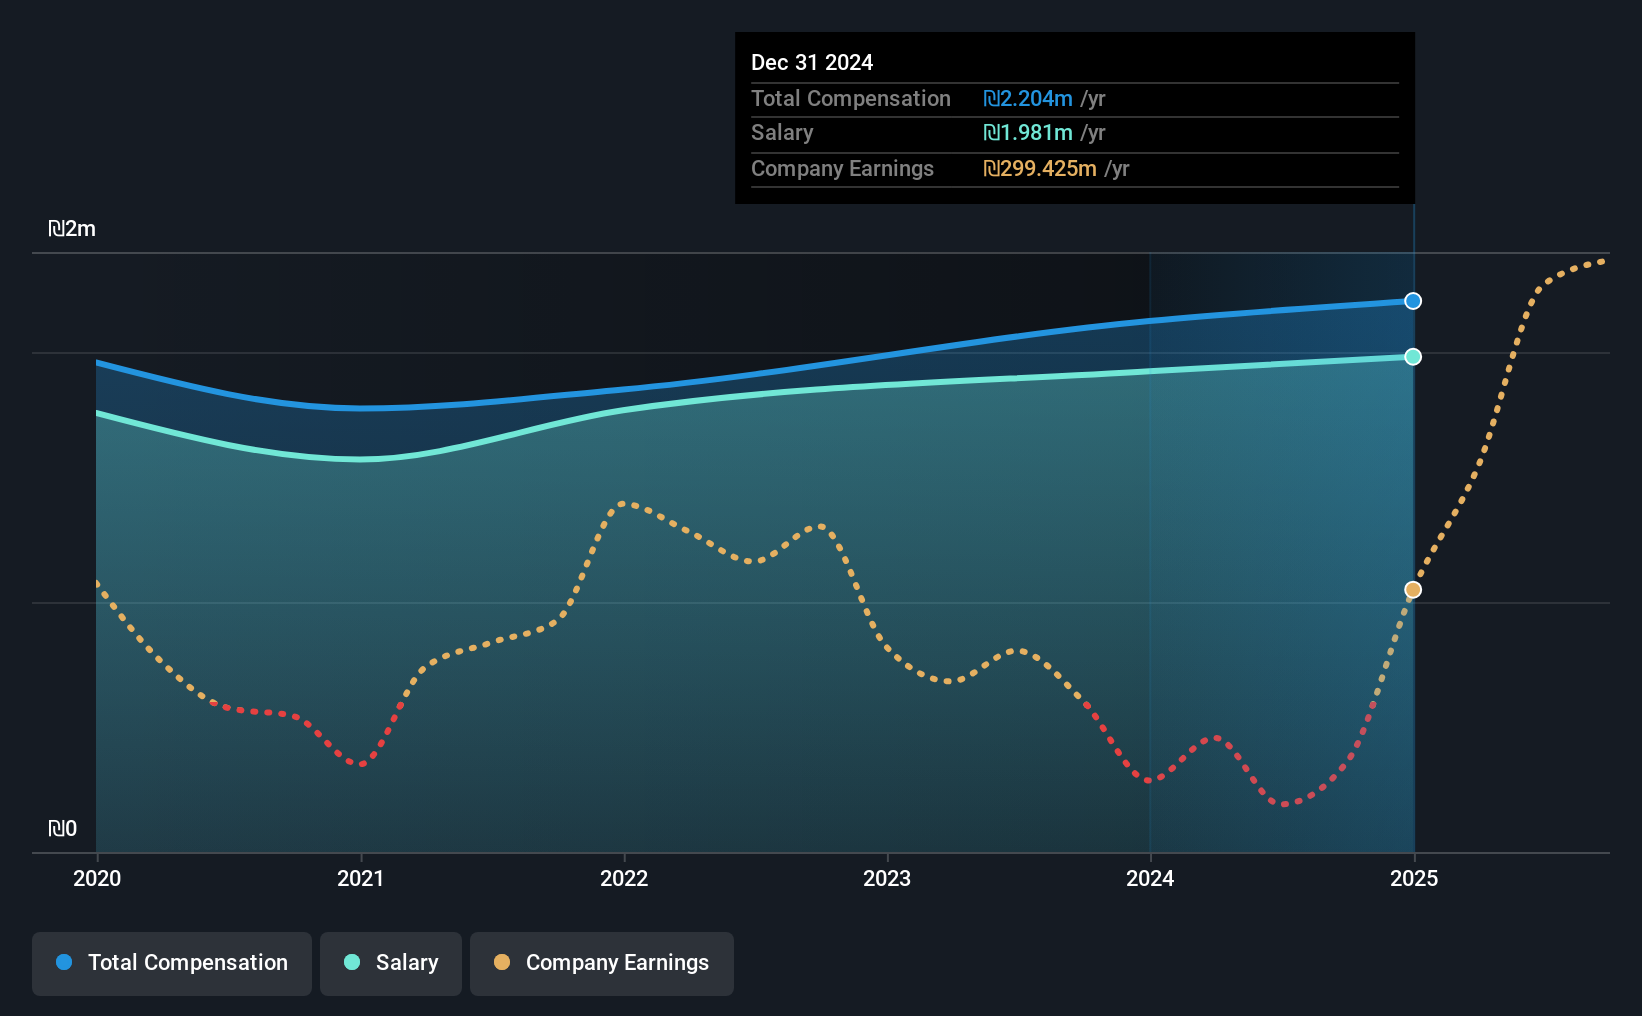1642x1016 pixels.
Task: Click the ₪2m y-axis label
Action: click(72, 229)
